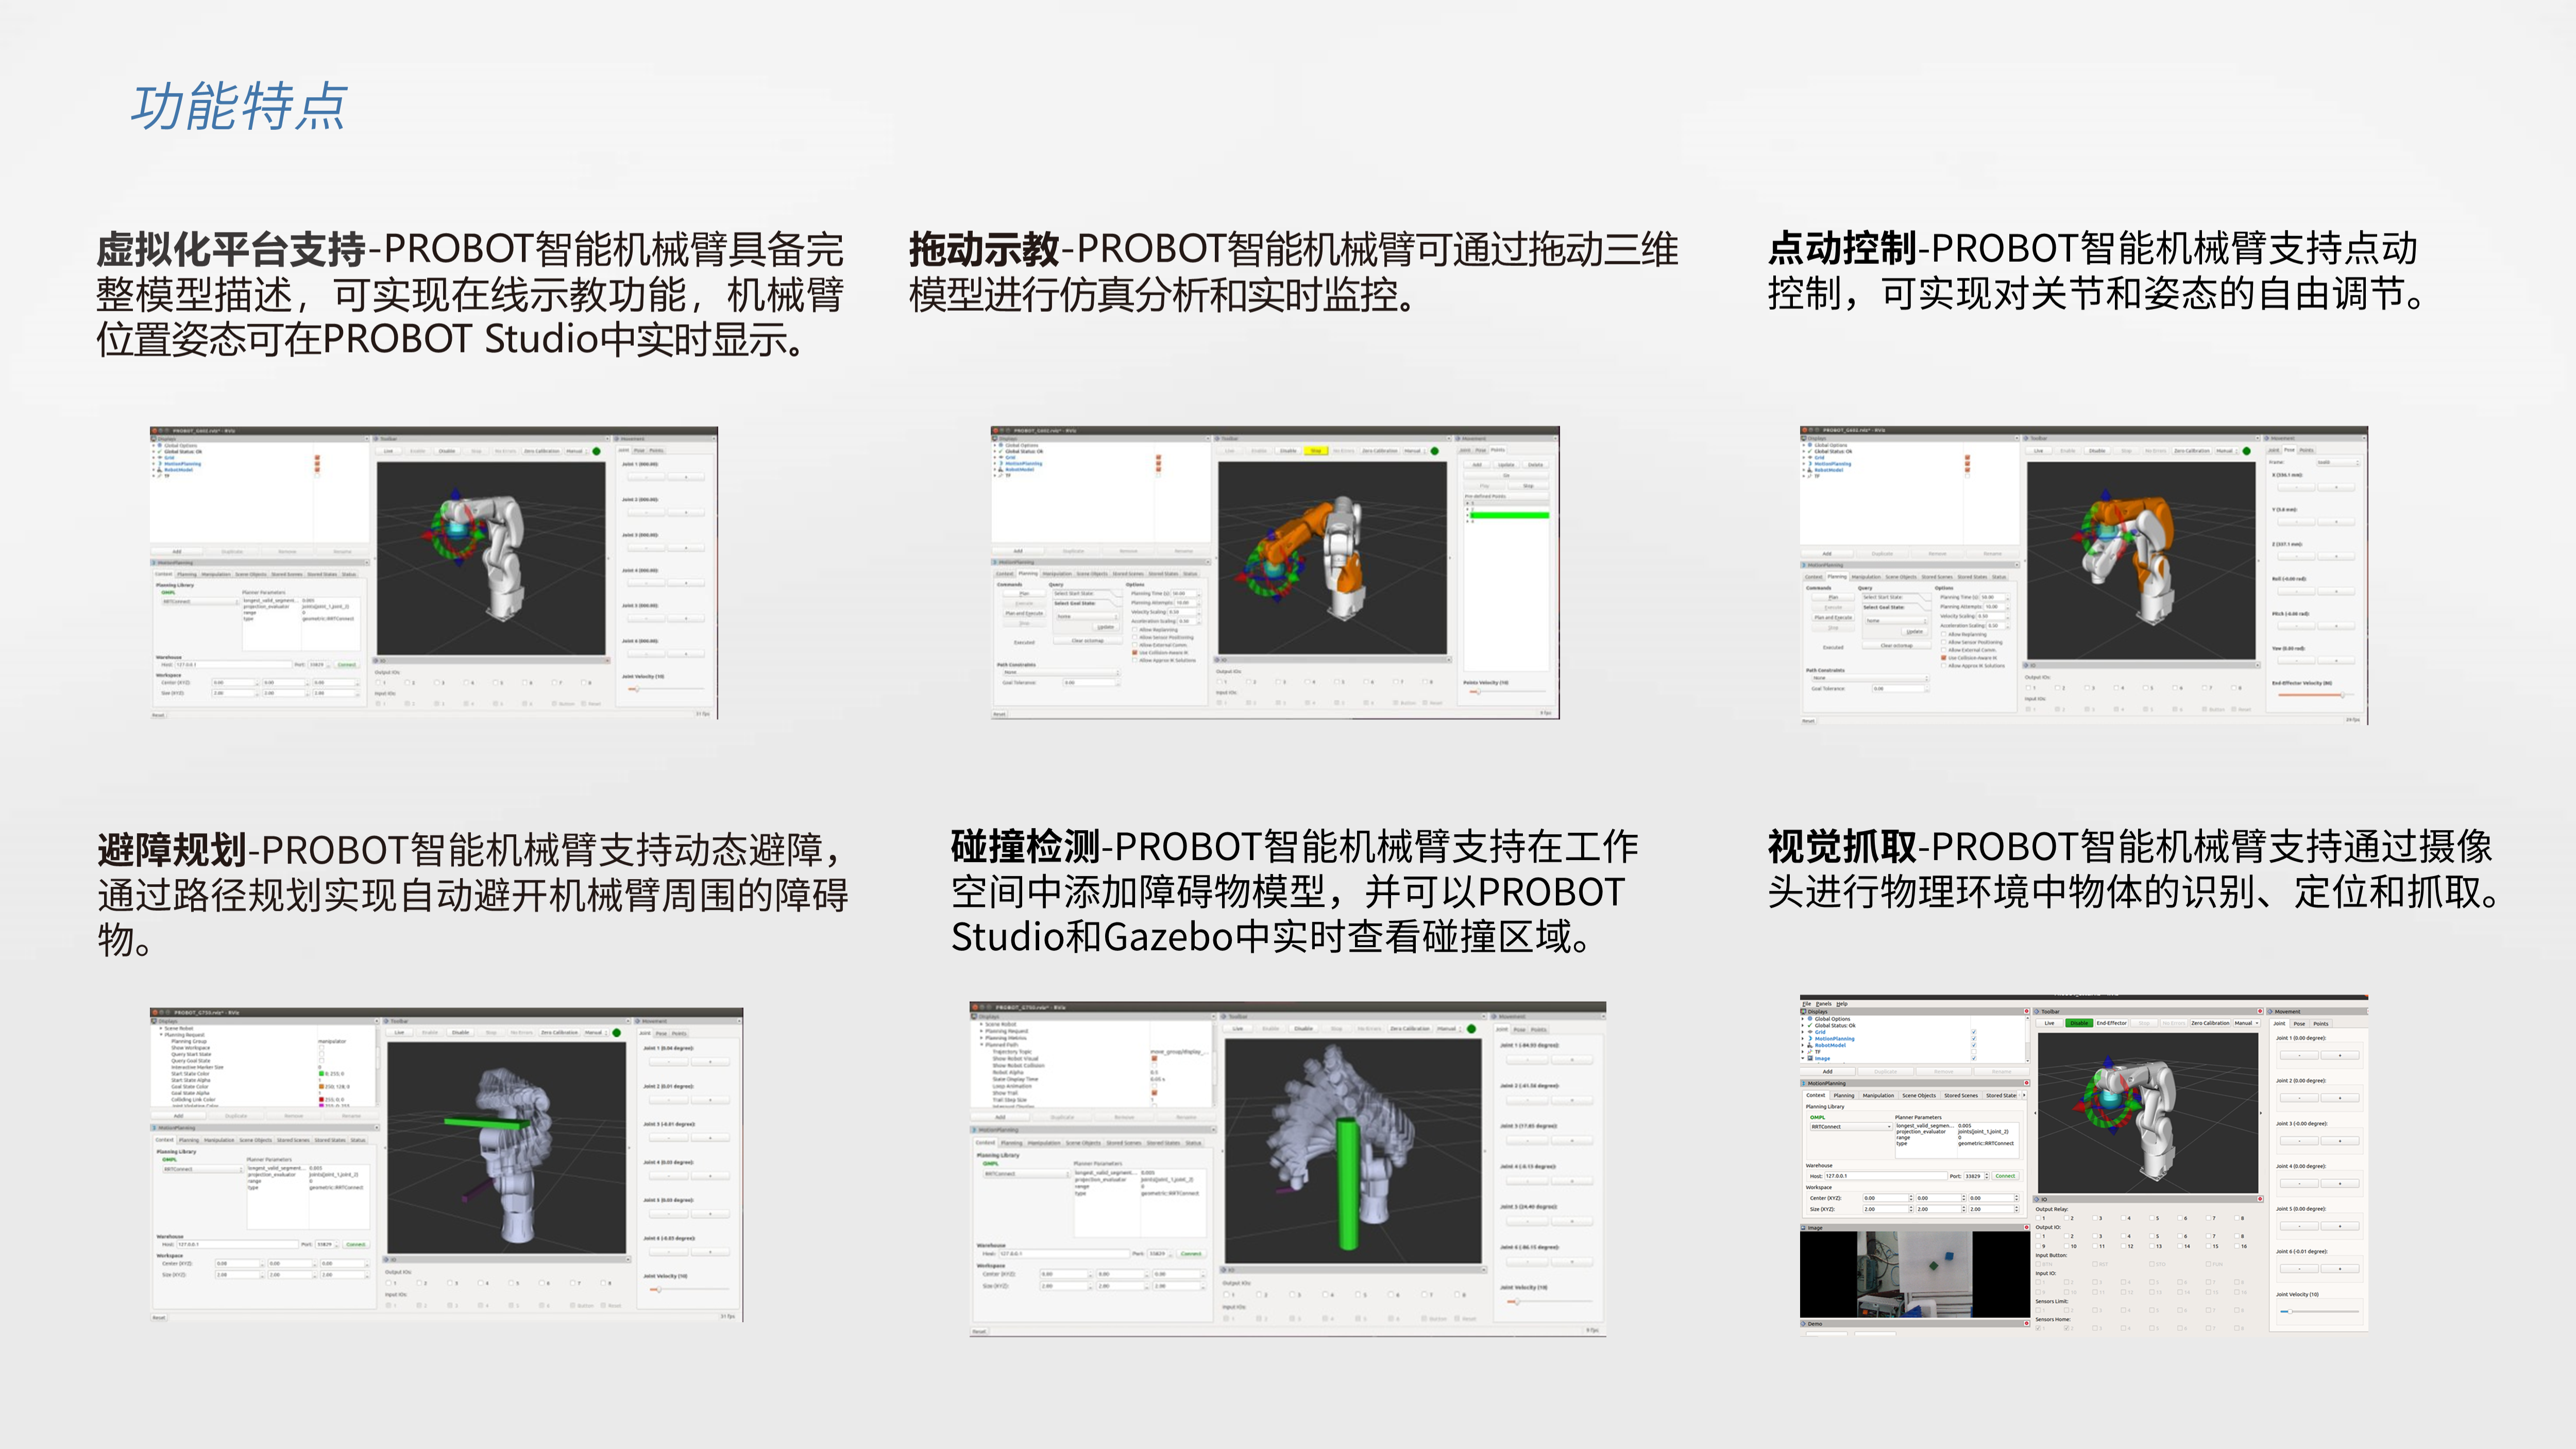2576x1449 pixels.
Task: Adjust Joint Velocity slider in 视觉抓取 Movement panel
Action: point(2320,1312)
